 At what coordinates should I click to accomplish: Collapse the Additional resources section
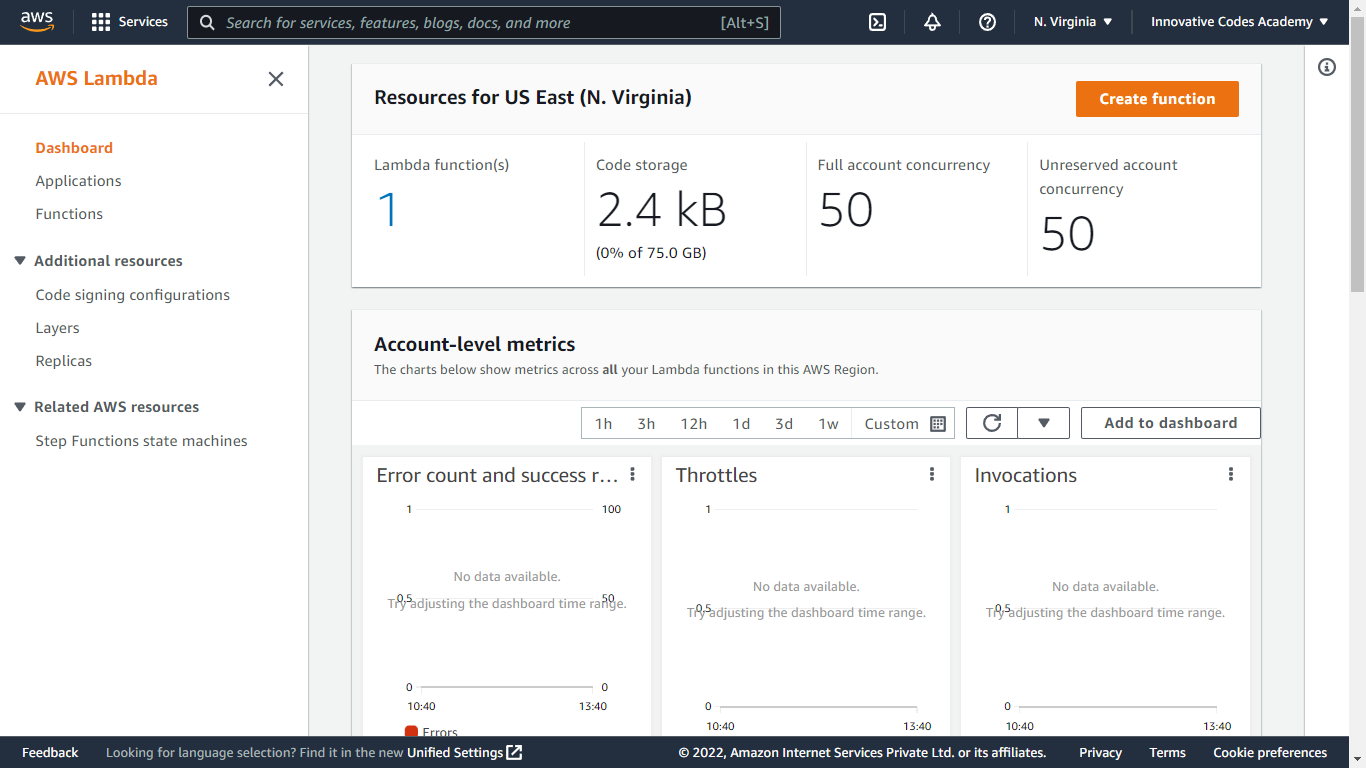[19, 261]
